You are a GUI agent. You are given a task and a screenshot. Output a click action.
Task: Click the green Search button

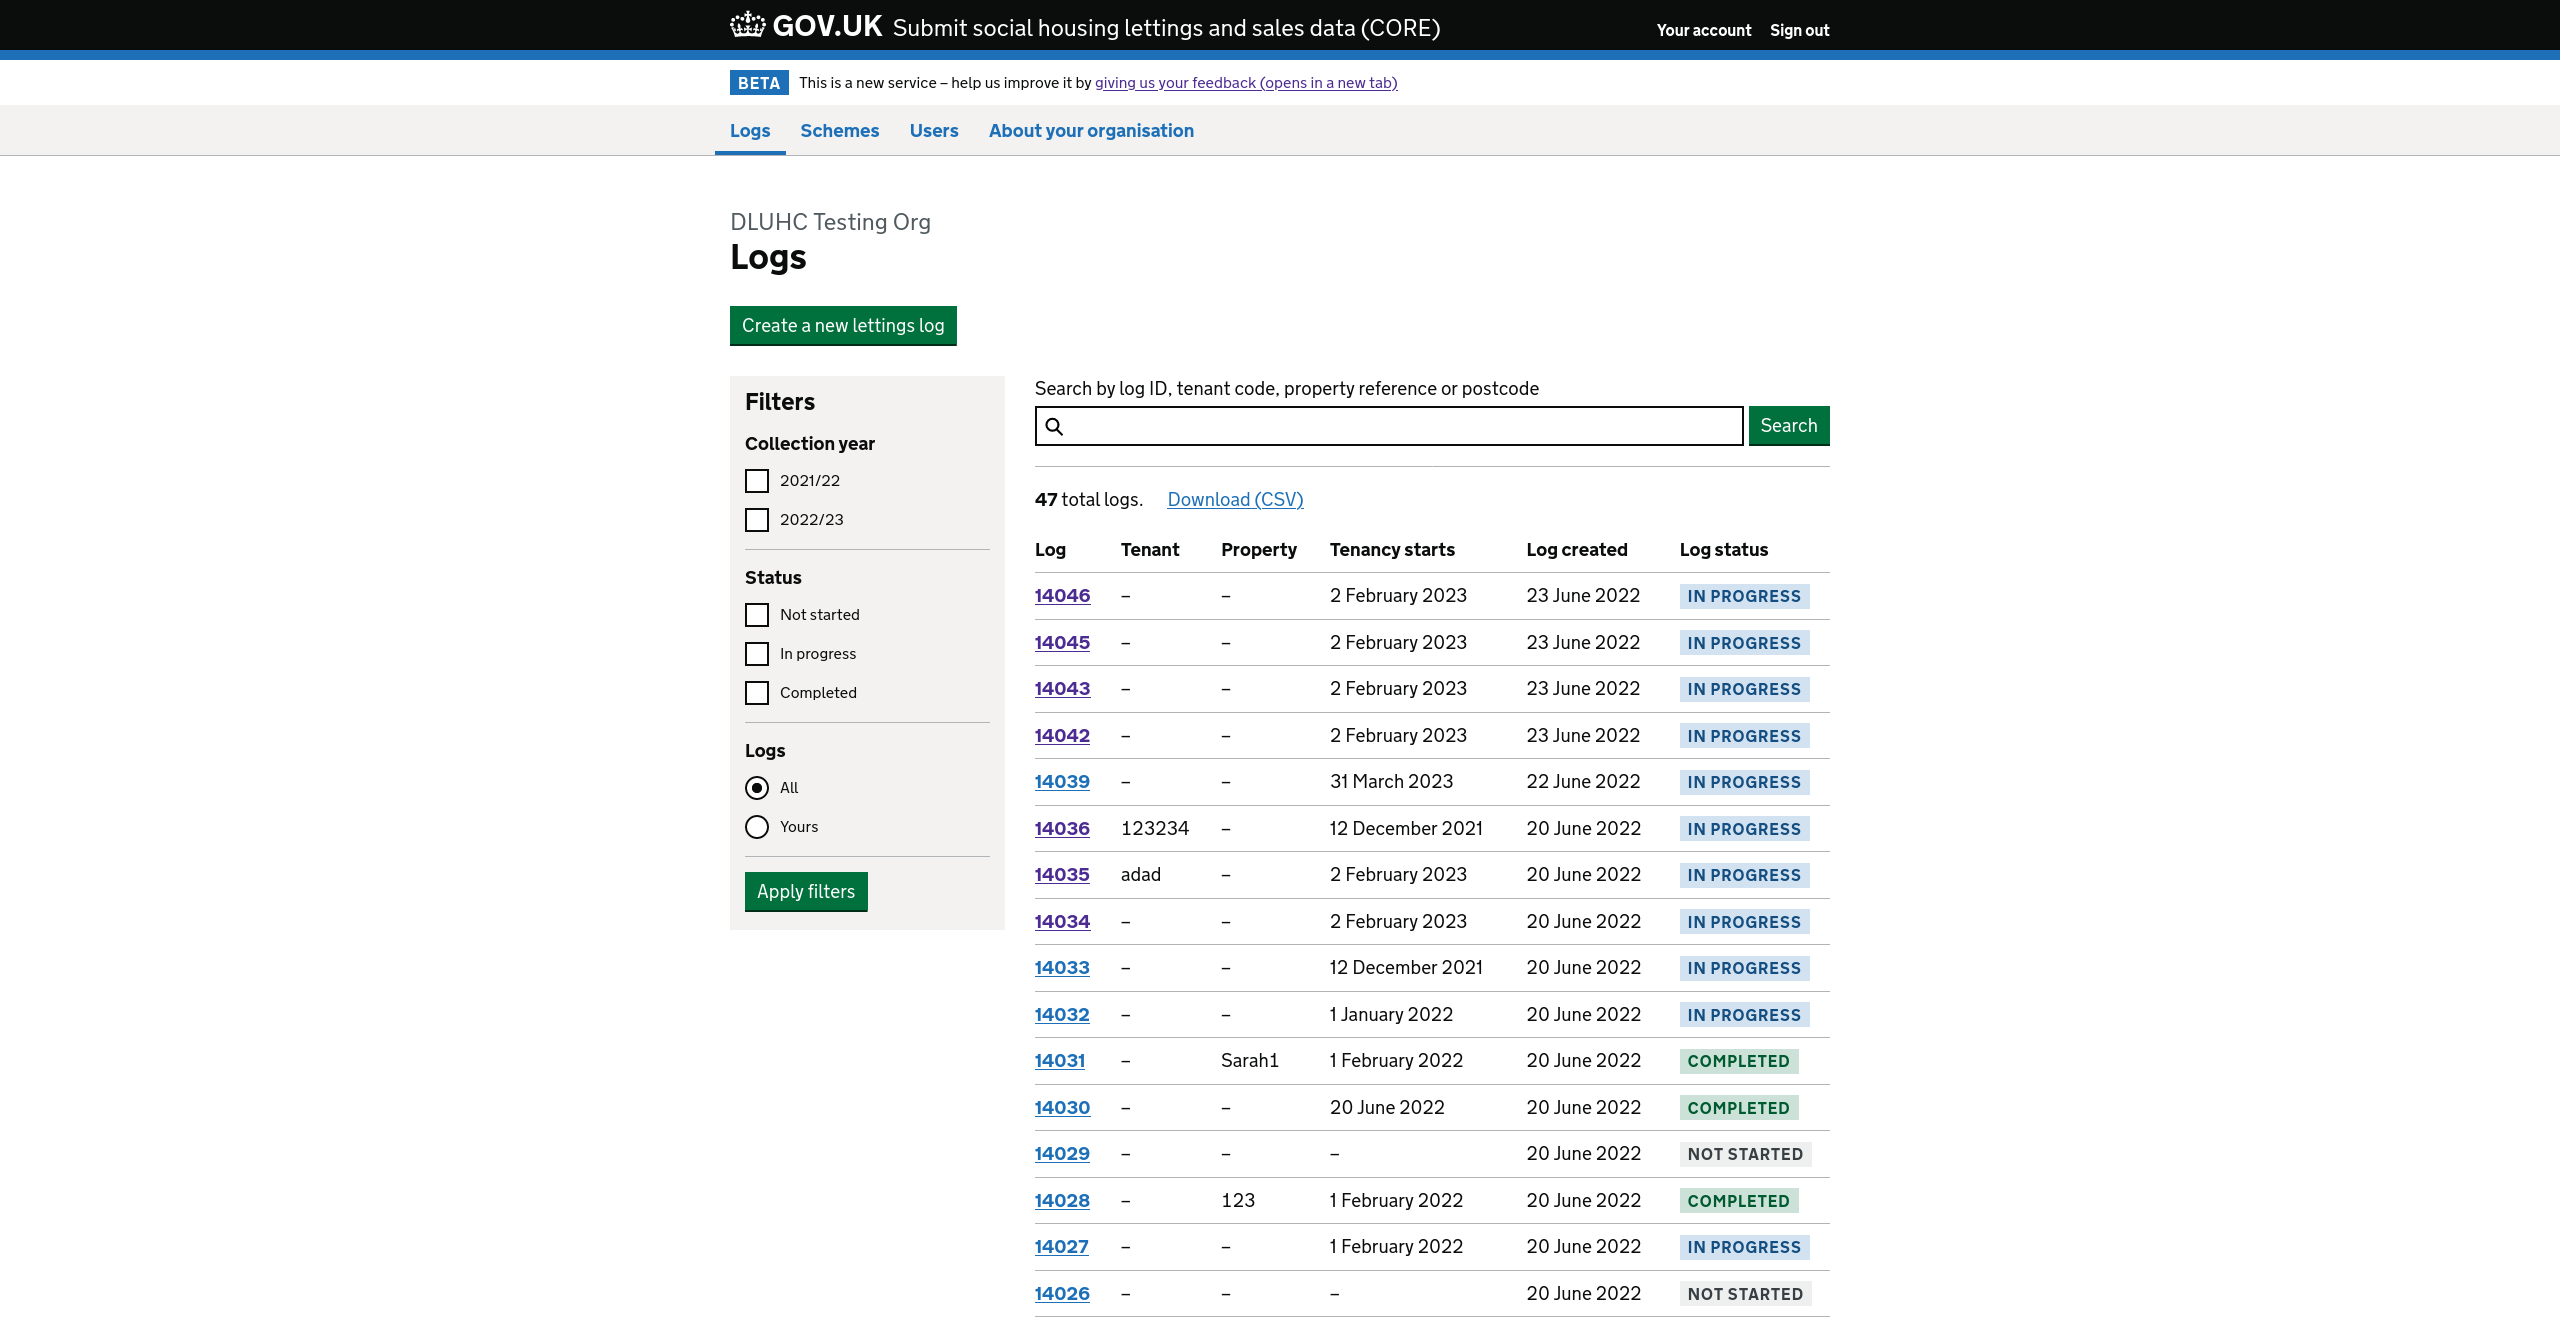[x=1788, y=426]
